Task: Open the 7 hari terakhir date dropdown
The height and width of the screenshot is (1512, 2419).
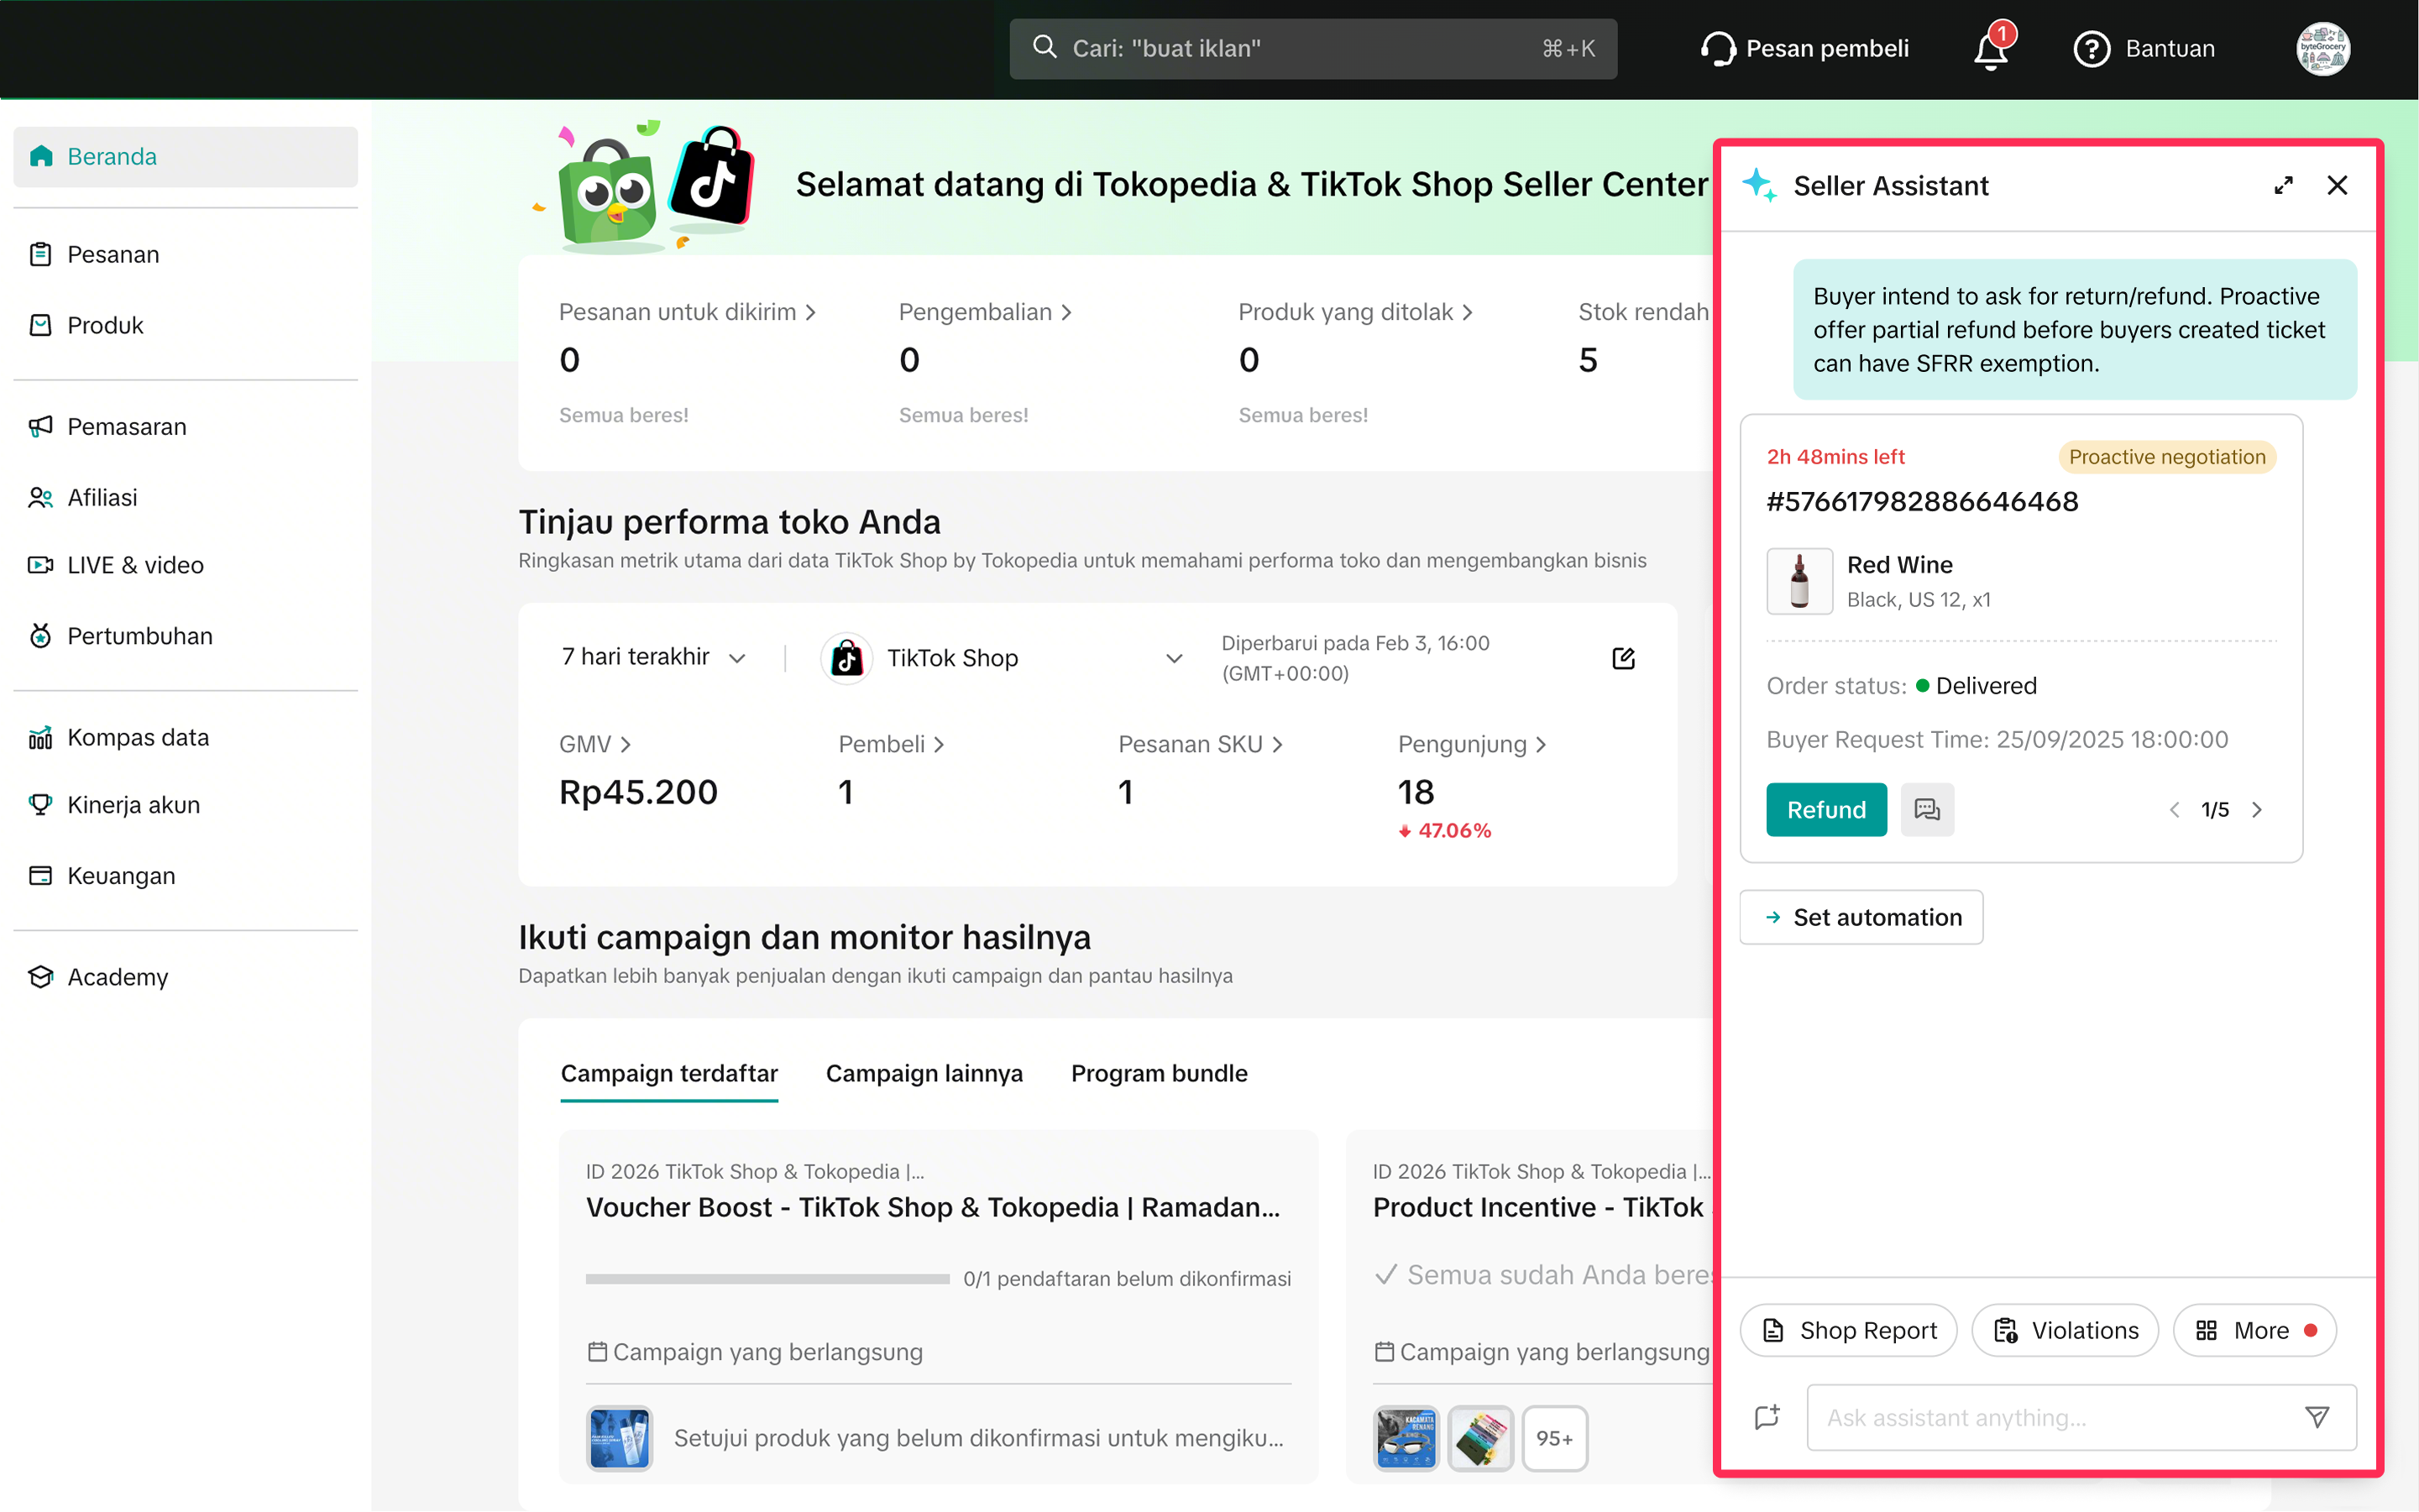Action: tap(653, 657)
